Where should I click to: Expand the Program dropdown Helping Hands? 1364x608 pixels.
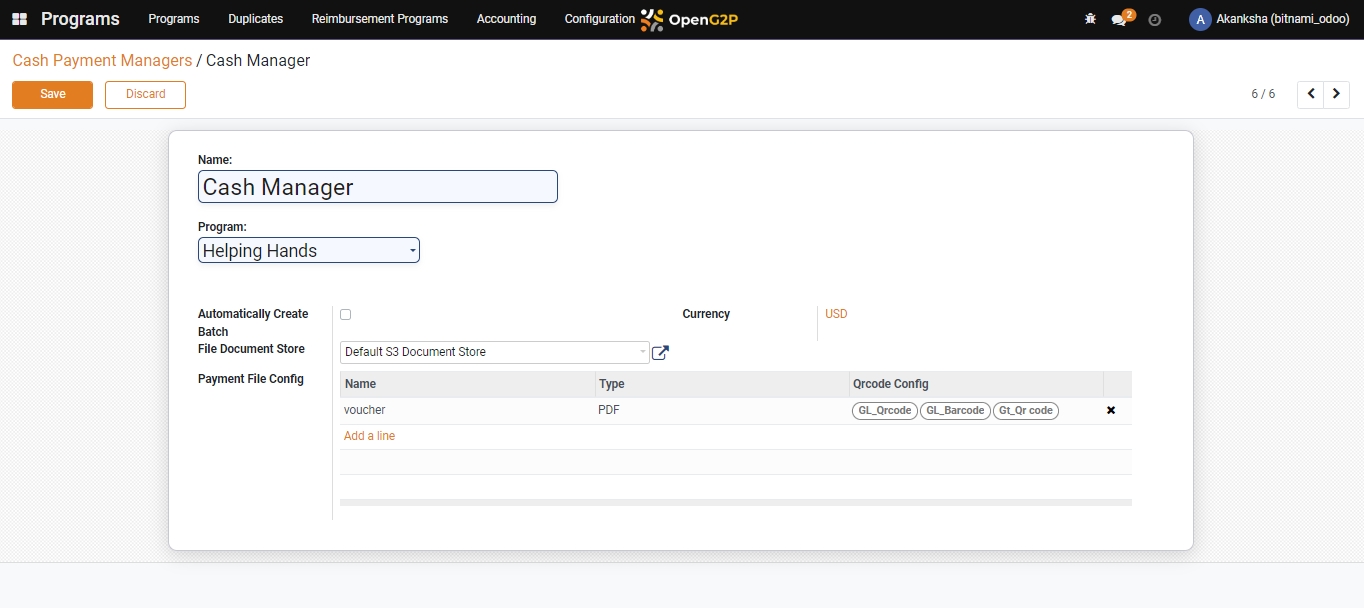tap(309, 251)
